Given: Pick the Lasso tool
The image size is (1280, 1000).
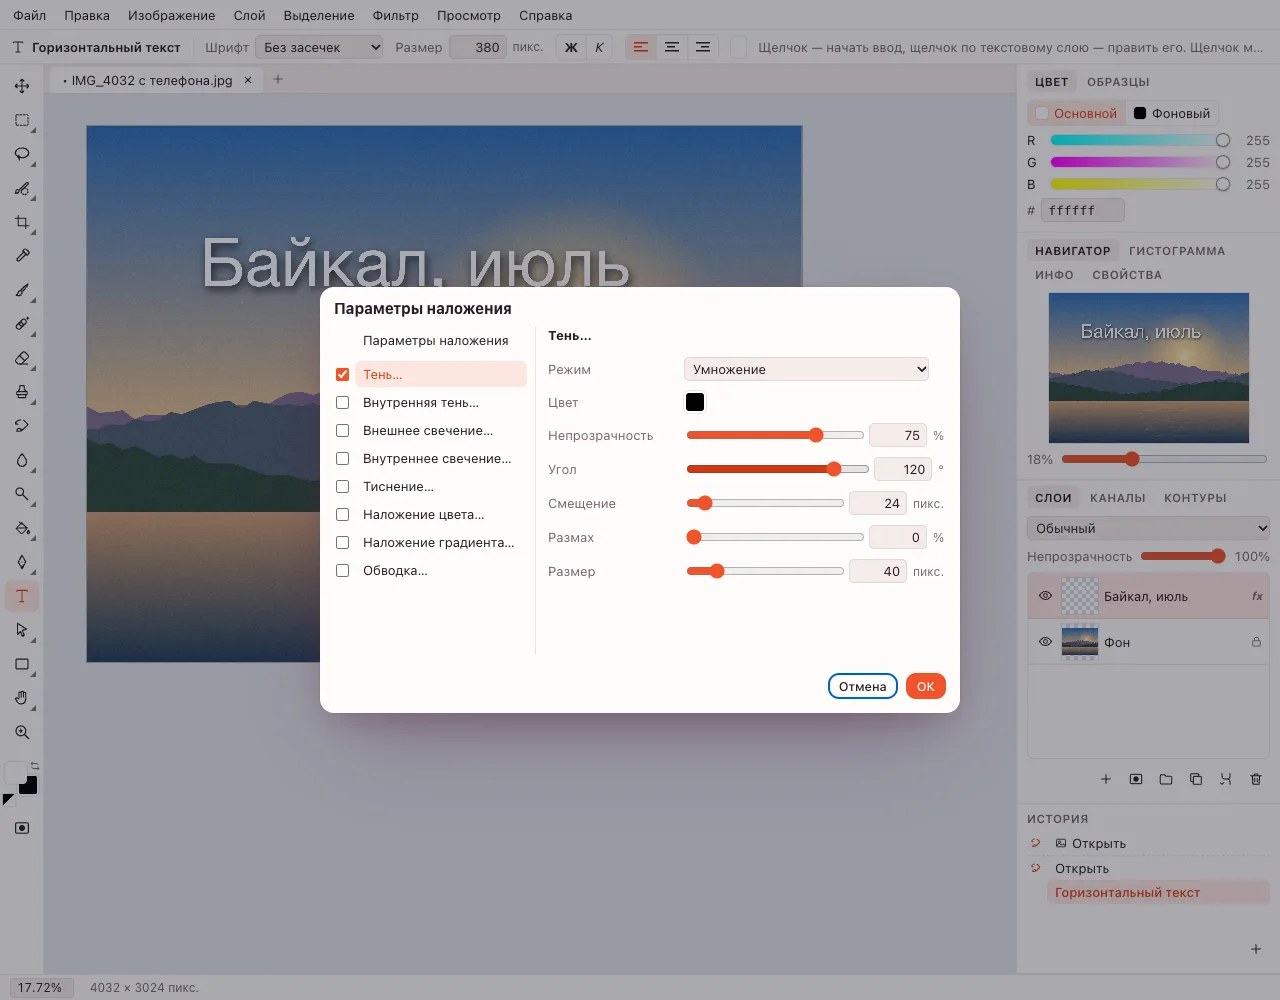Looking at the screenshot, I should 22,154.
